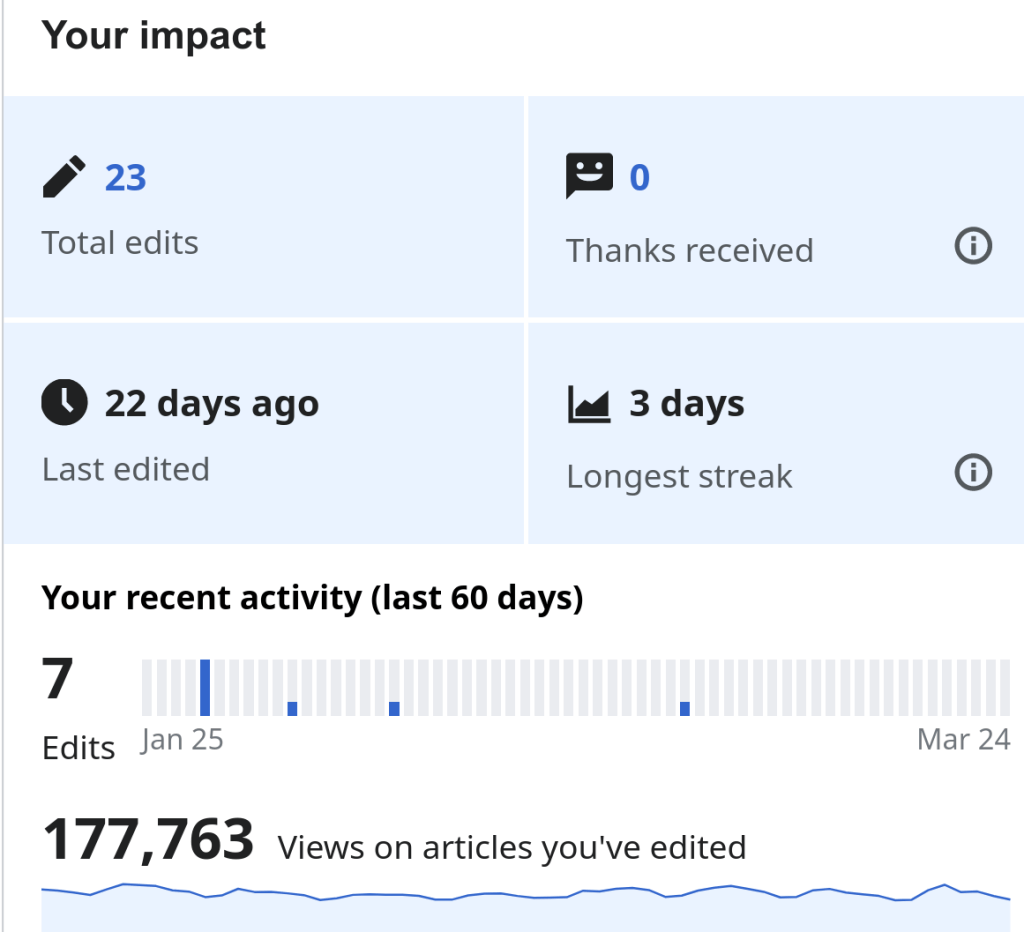Open info icon beside Longest streak
1024x932 pixels.
(x=973, y=472)
